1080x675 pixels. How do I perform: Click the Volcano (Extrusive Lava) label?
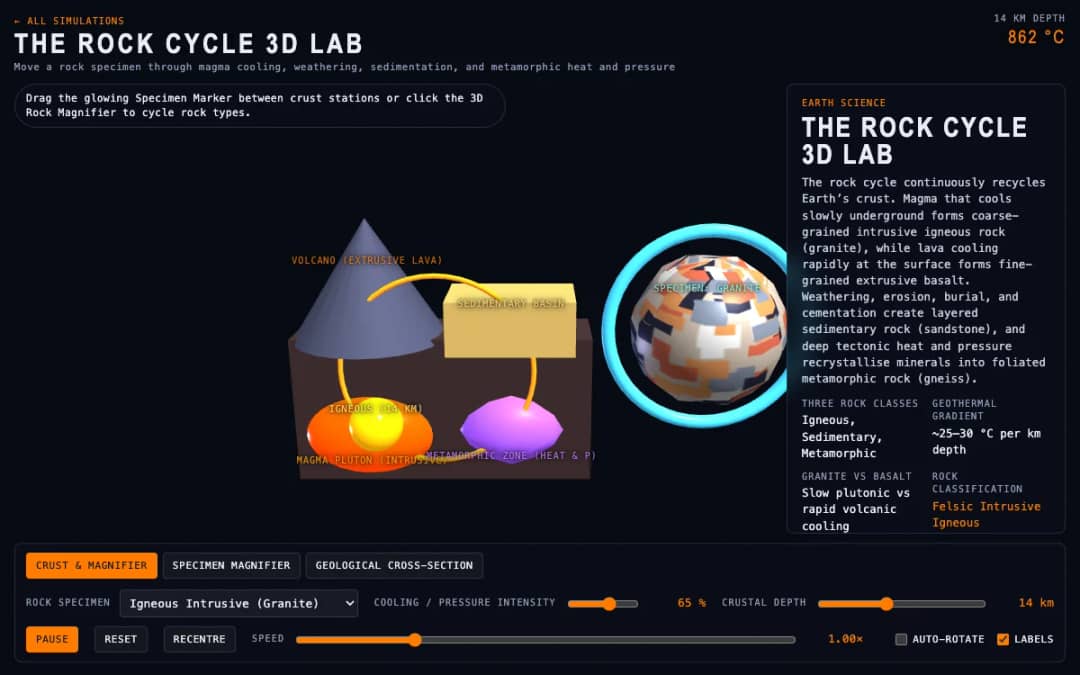point(366,260)
